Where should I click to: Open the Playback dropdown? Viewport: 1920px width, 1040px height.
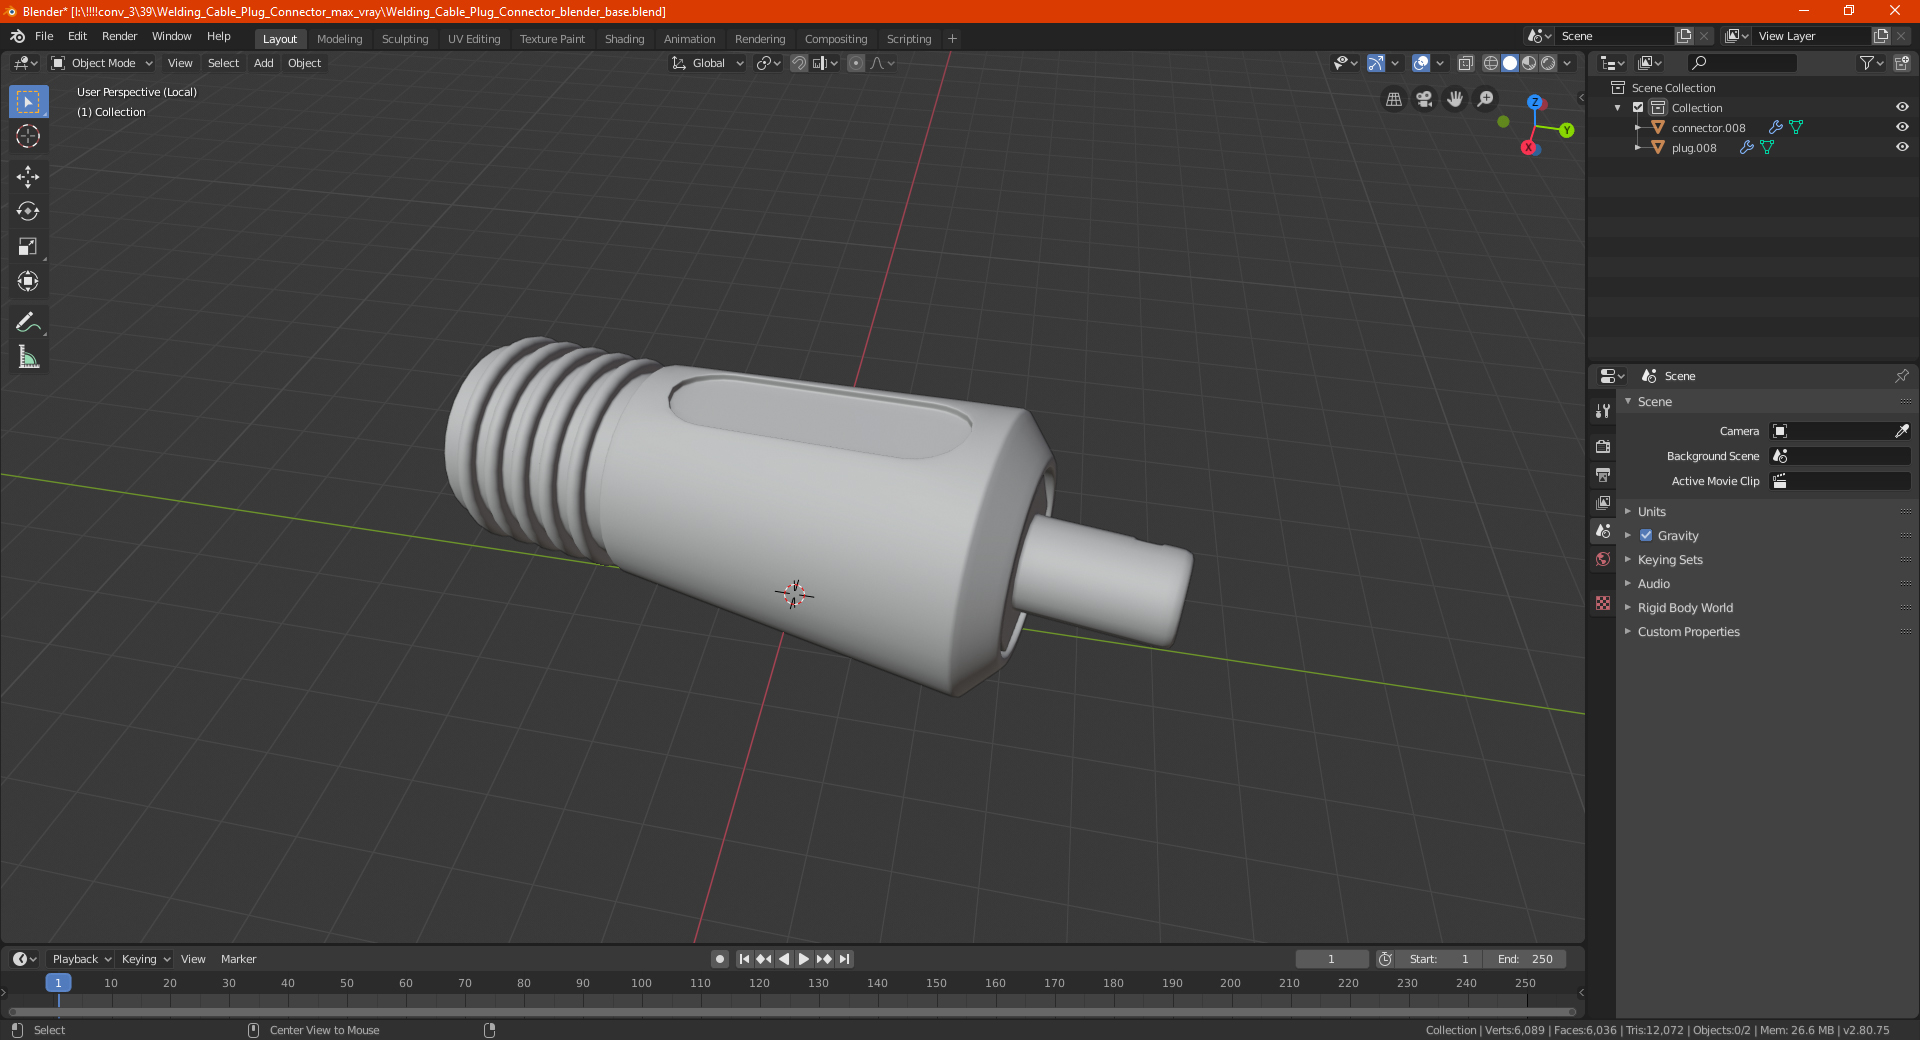[81, 959]
